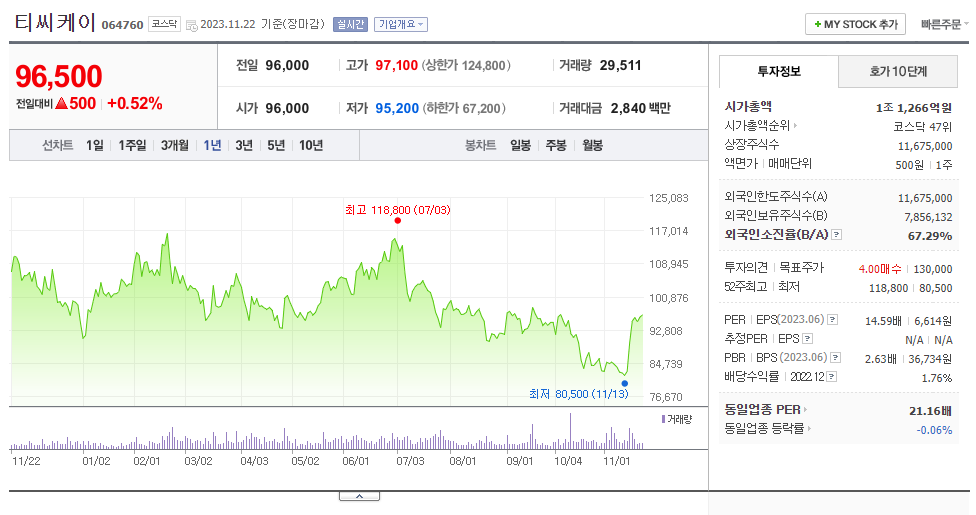Click the 티씨케이 stock name heading
Screen dimensions: 976x515
click(x=55, y=22)
